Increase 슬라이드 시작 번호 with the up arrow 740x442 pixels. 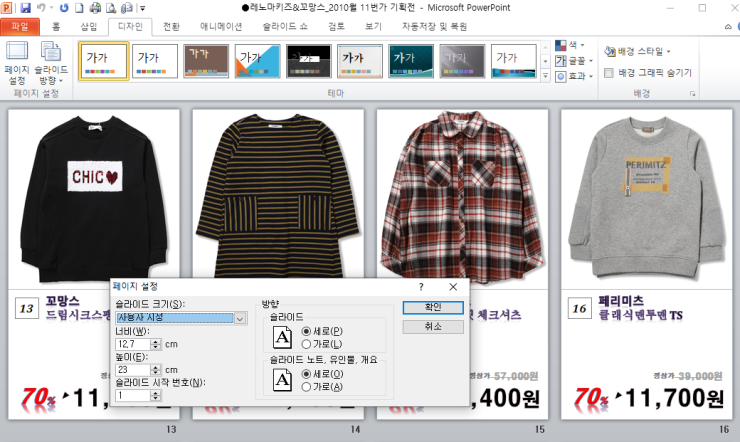pos(156,392)
